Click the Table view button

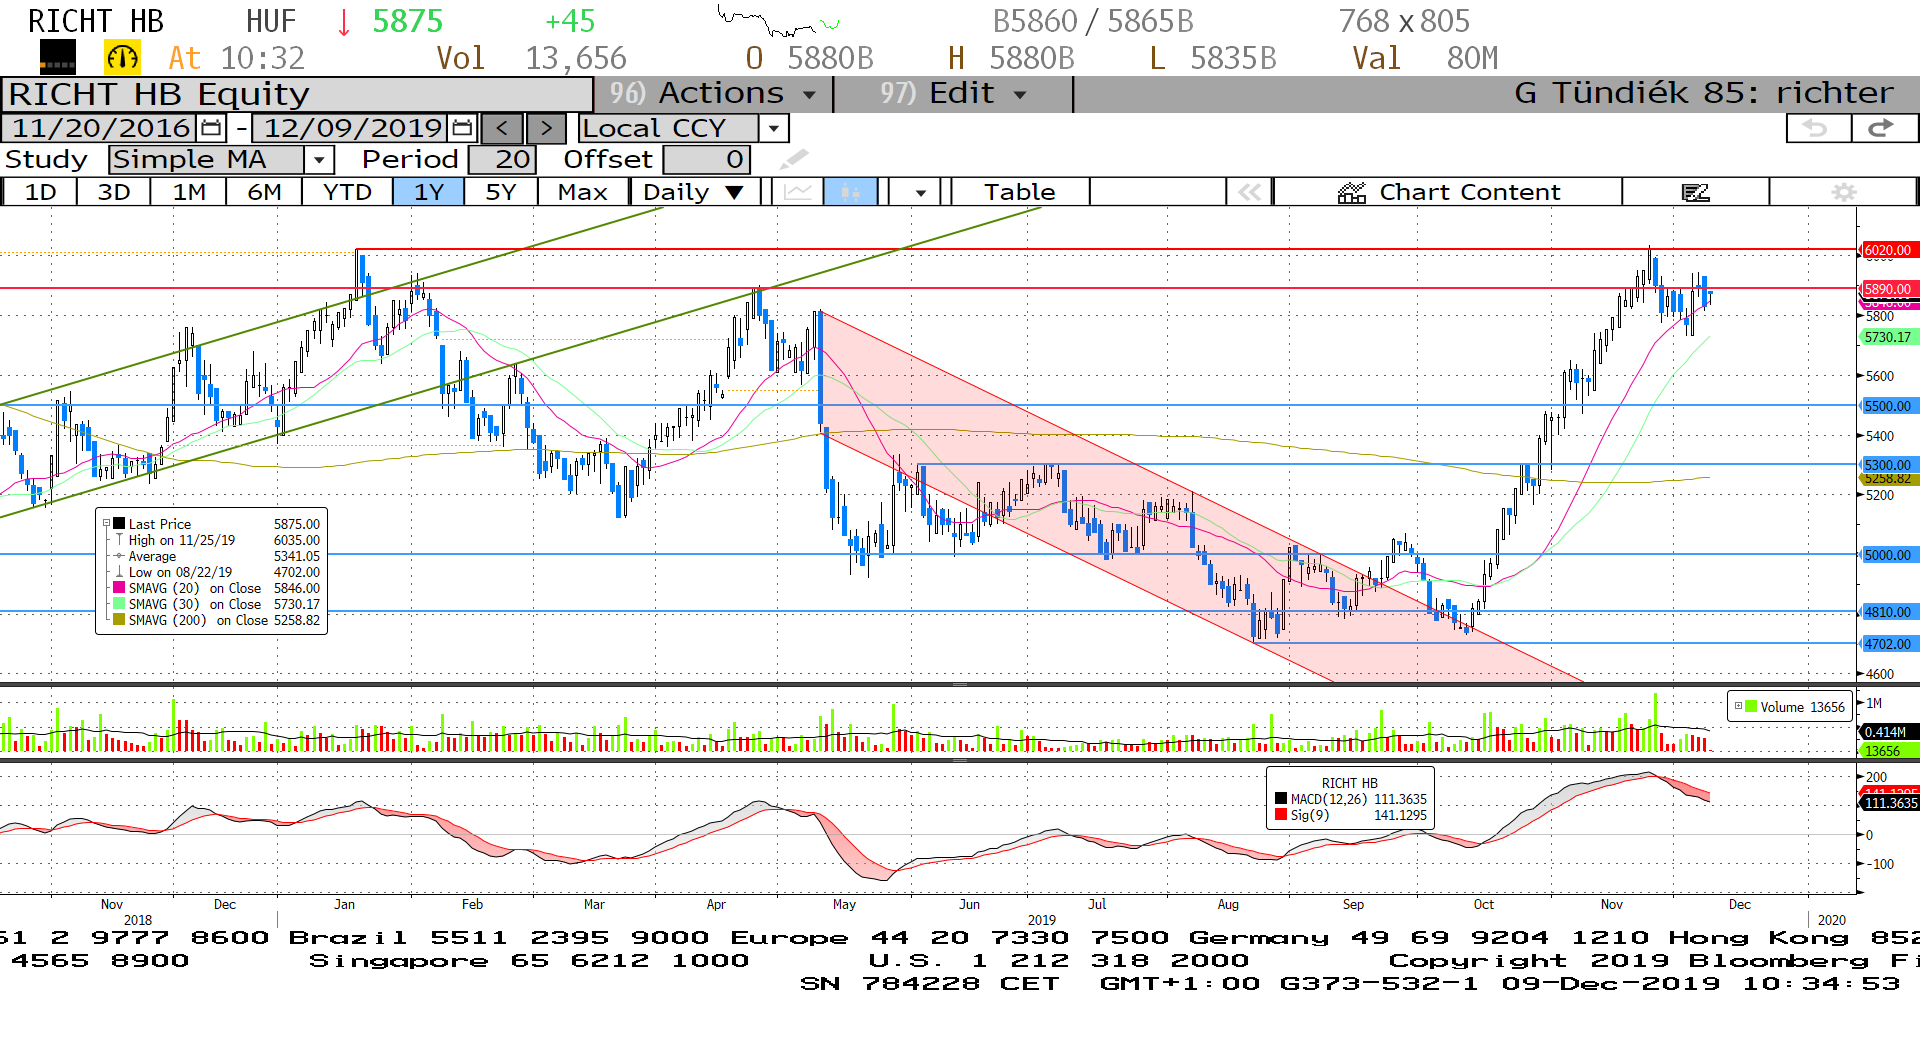pos(1019,192)
